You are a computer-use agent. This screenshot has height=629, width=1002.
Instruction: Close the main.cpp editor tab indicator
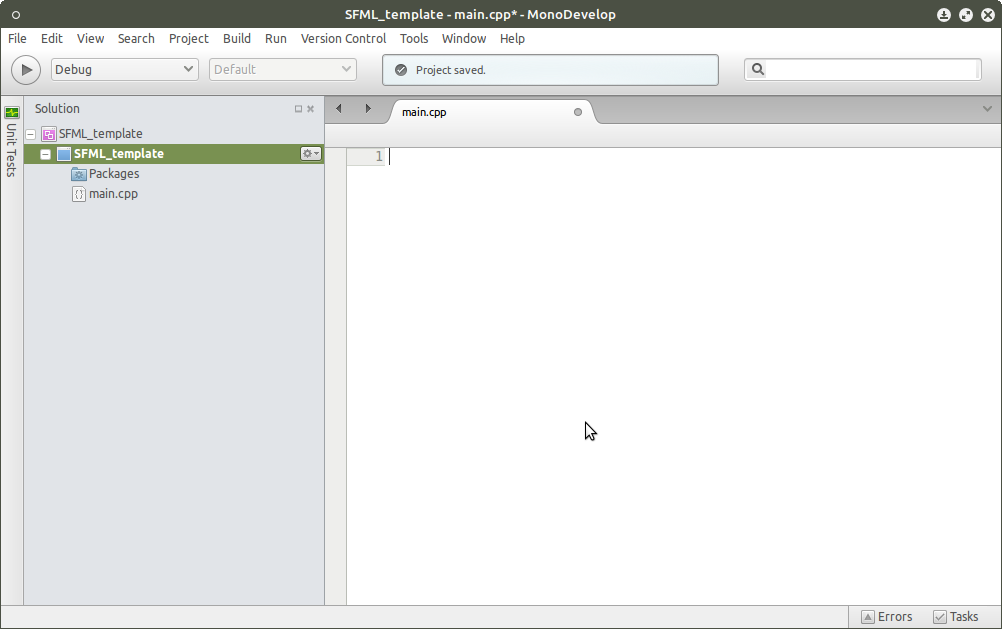point(577,112)
